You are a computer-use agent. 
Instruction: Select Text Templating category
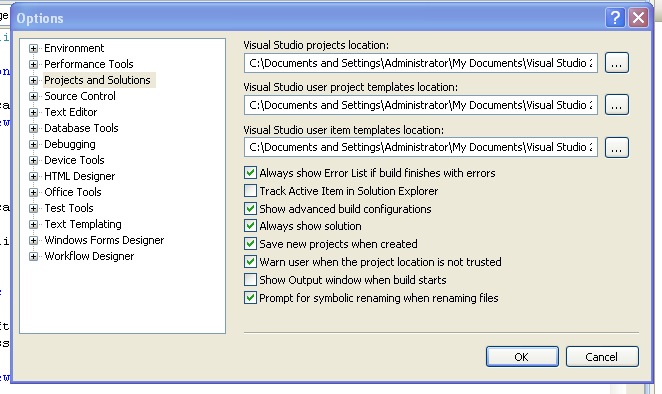click(83, 225)
